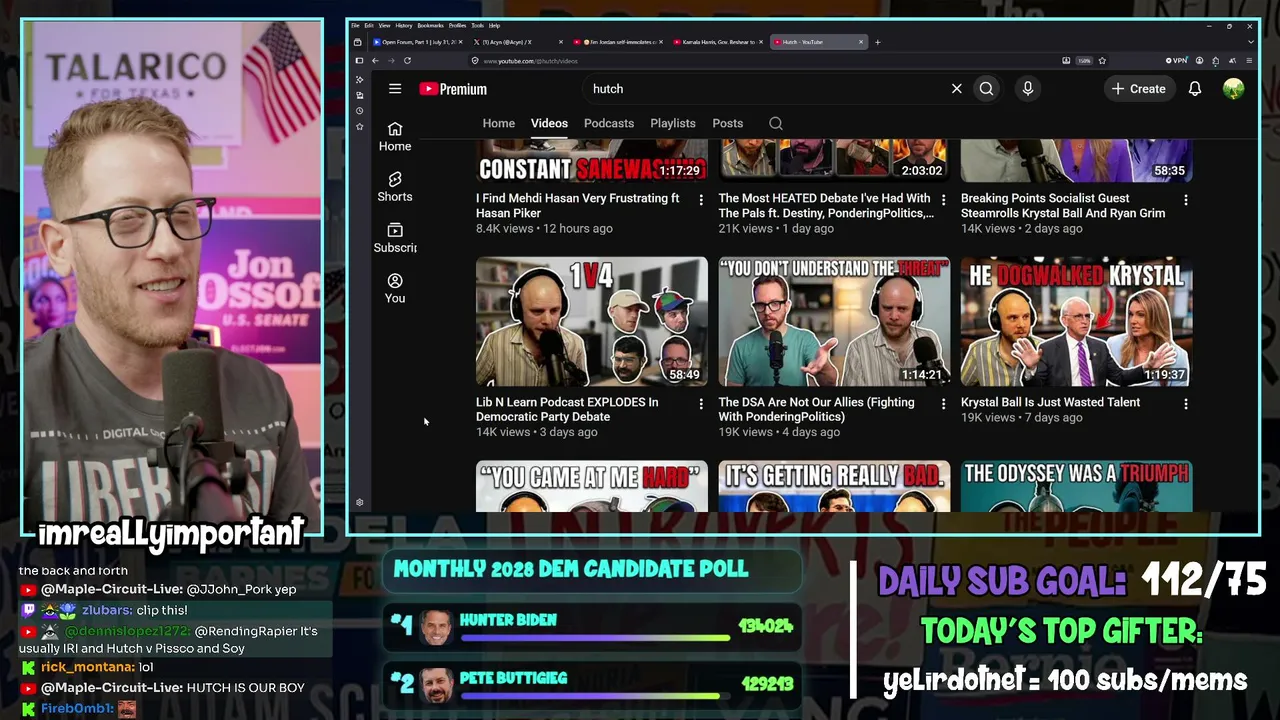The height and width of the screenshot is (720, 1280).
Task: Search within the channel using magnifier icon
Action: 775,123
